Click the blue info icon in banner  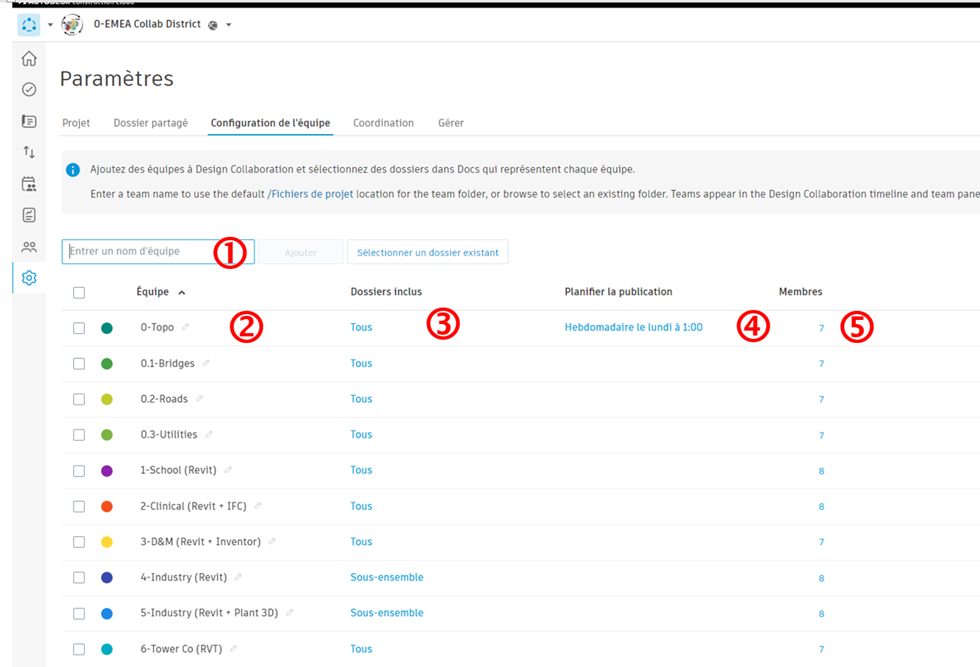(x=73, y=169)
